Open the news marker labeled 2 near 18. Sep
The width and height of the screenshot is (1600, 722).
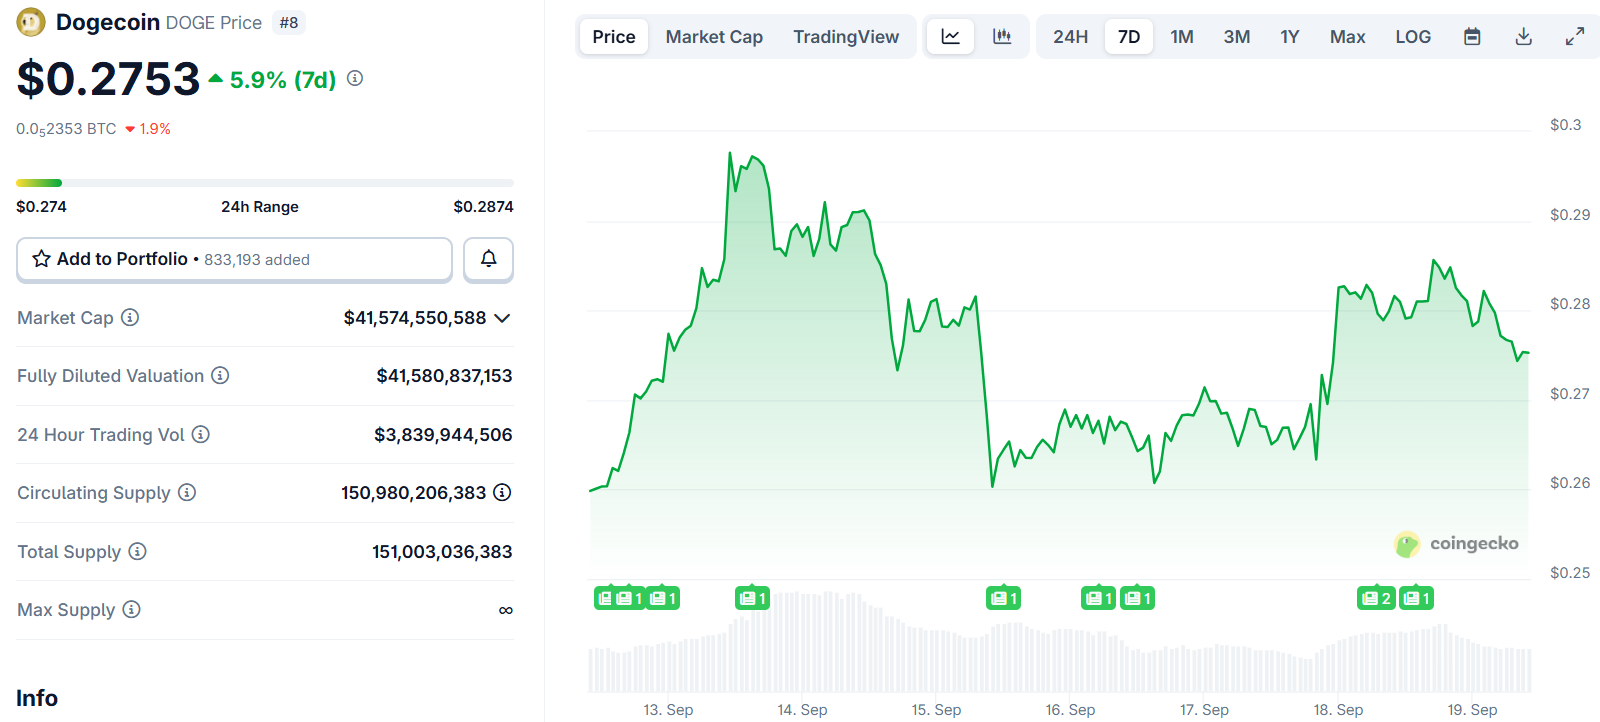[1376, 598]
